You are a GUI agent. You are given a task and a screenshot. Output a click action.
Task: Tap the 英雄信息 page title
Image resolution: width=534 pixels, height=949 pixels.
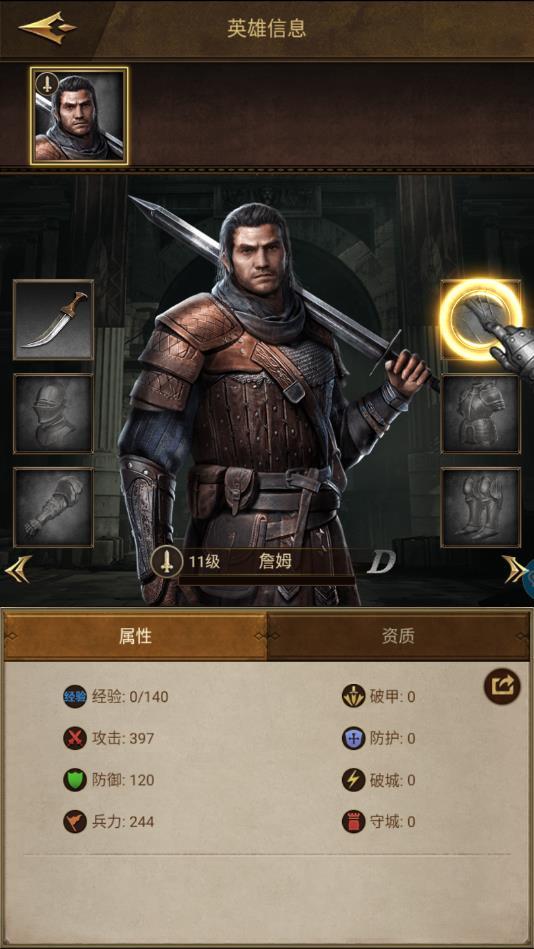[267, 28]
